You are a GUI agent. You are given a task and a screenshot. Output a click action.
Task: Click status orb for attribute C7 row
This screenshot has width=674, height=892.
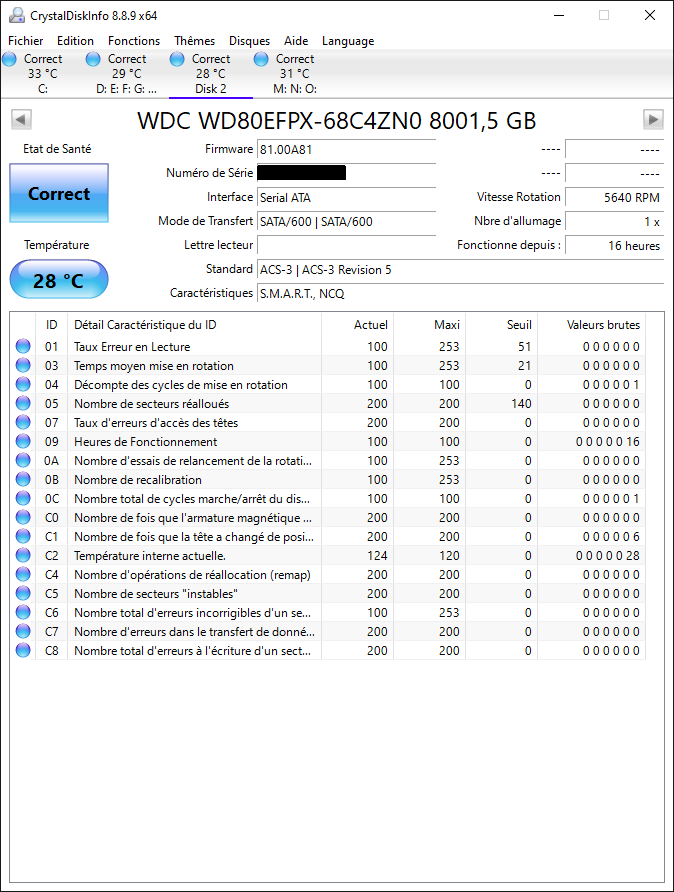coord(23,631)
